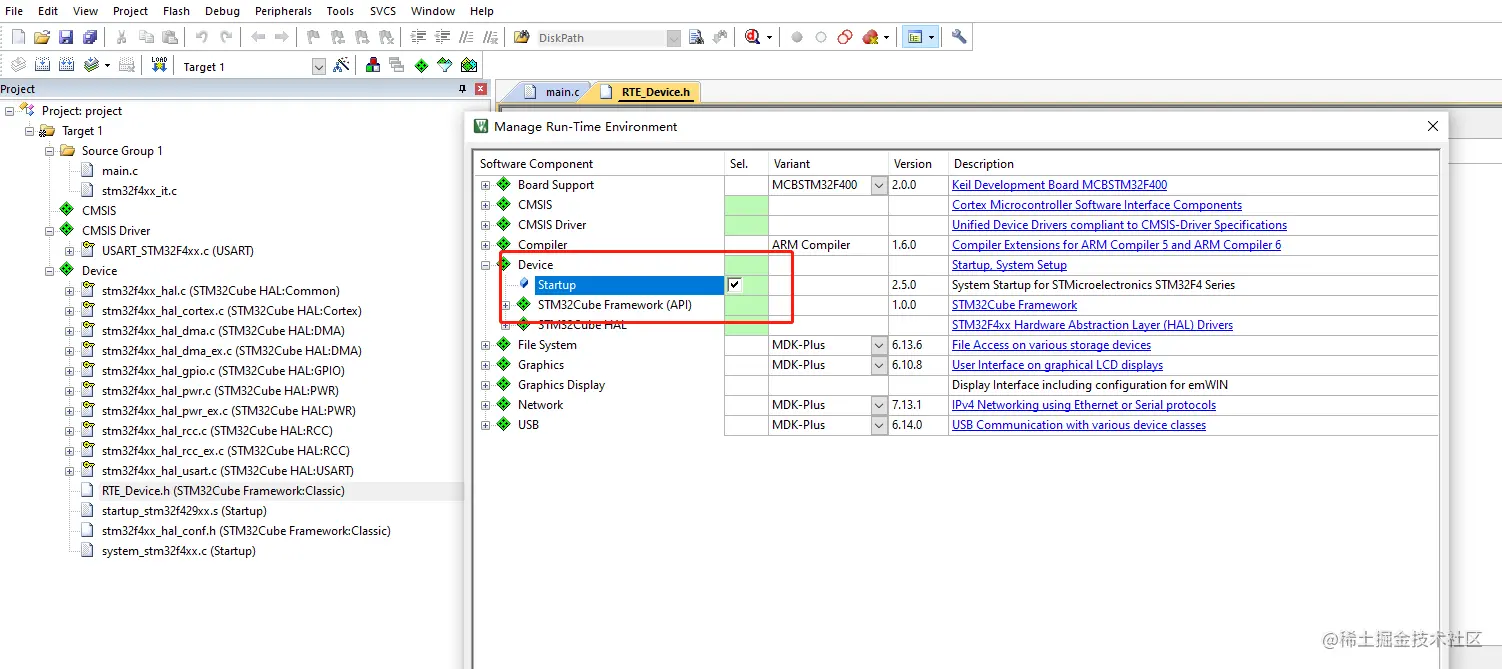
Task: Open Network MDK-Plus variant dropdown
Action: tap(879, 405)
